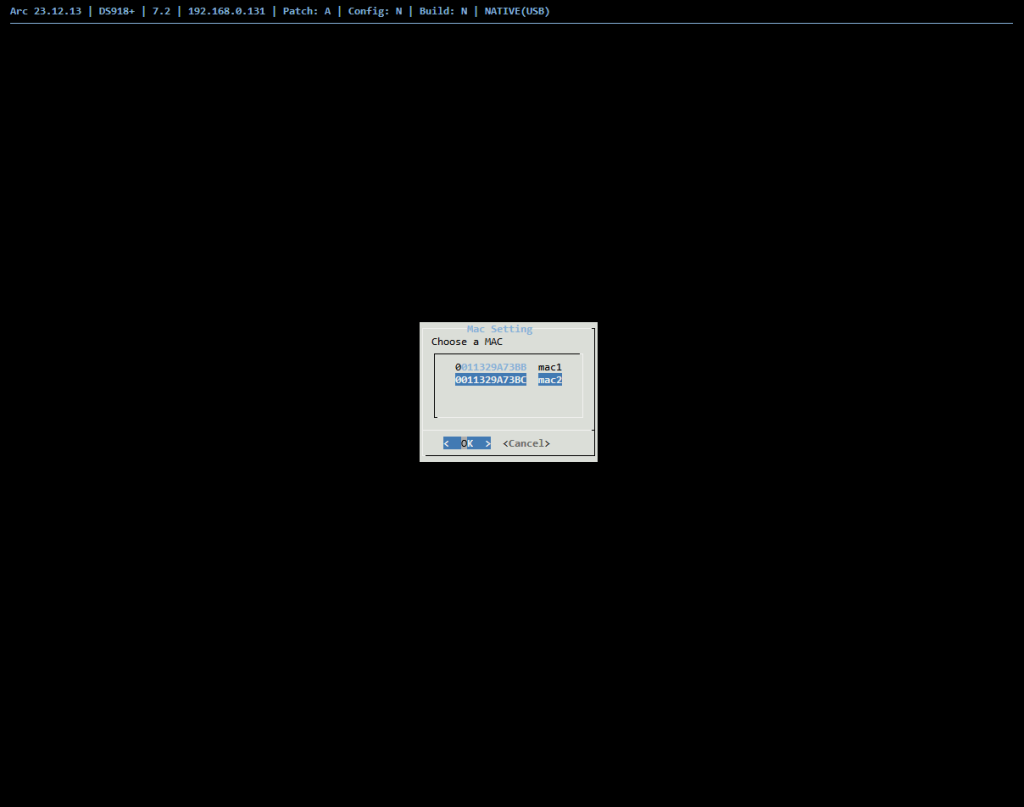Viewport: 1024px width, 807px height.
Task: Click the DS918+ model indicator
Action: (117, 11)
